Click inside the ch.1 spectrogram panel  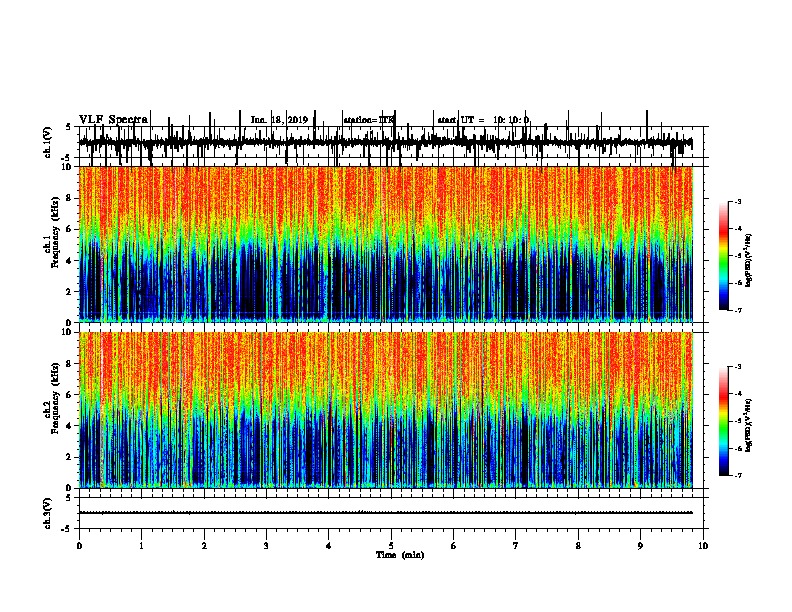[x=385, y=244]
